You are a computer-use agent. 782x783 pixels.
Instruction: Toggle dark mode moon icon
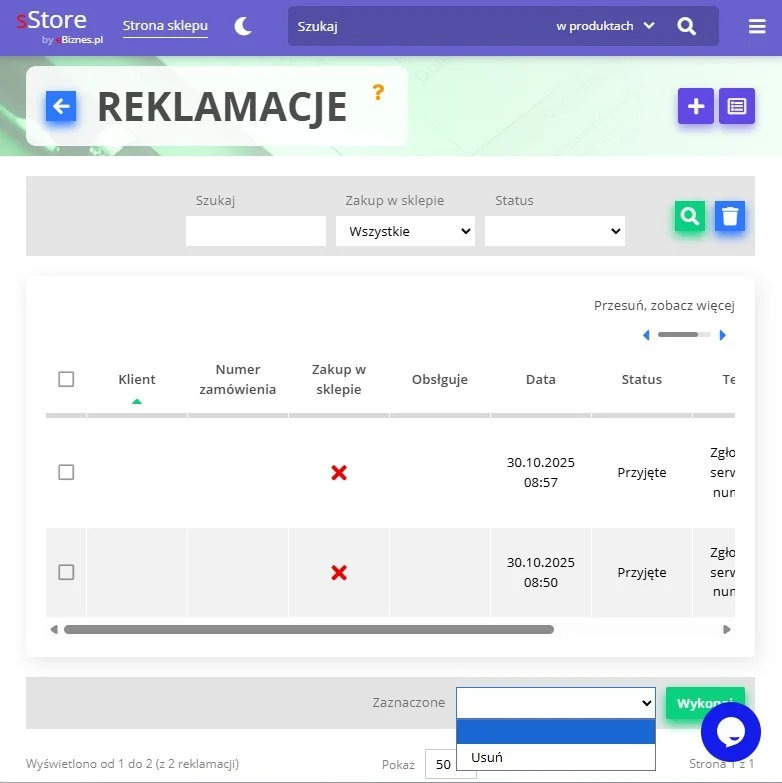[x=243, y=26]
